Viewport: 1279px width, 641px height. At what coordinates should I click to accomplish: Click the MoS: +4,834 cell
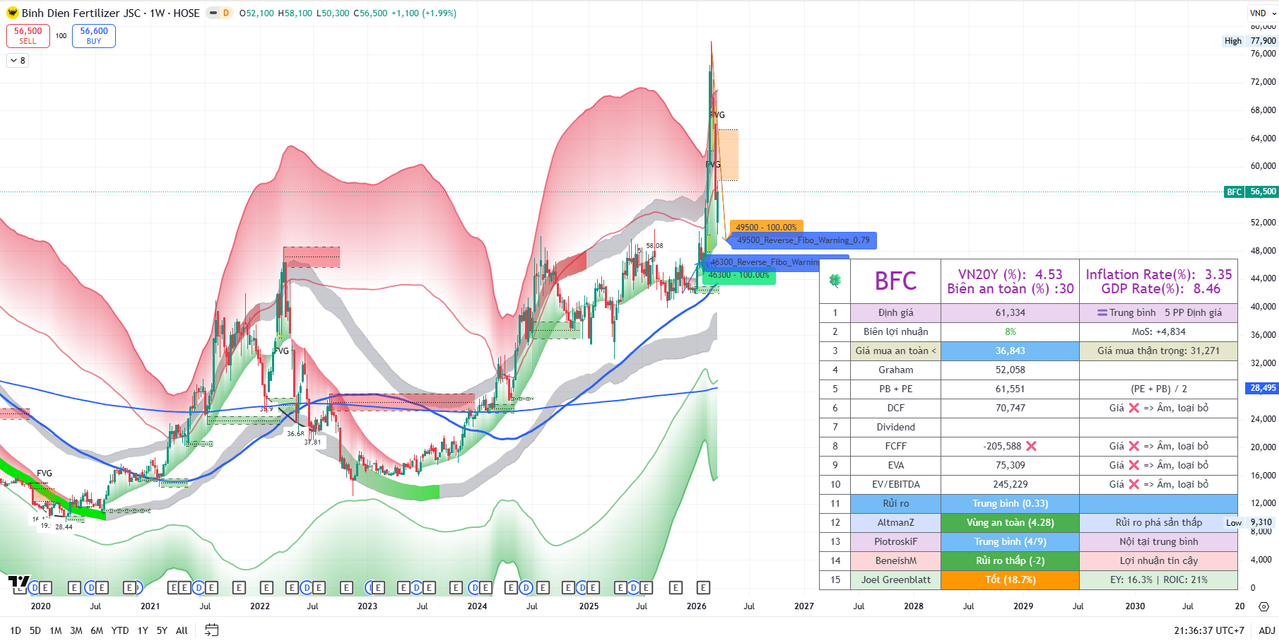[1159, 332]
